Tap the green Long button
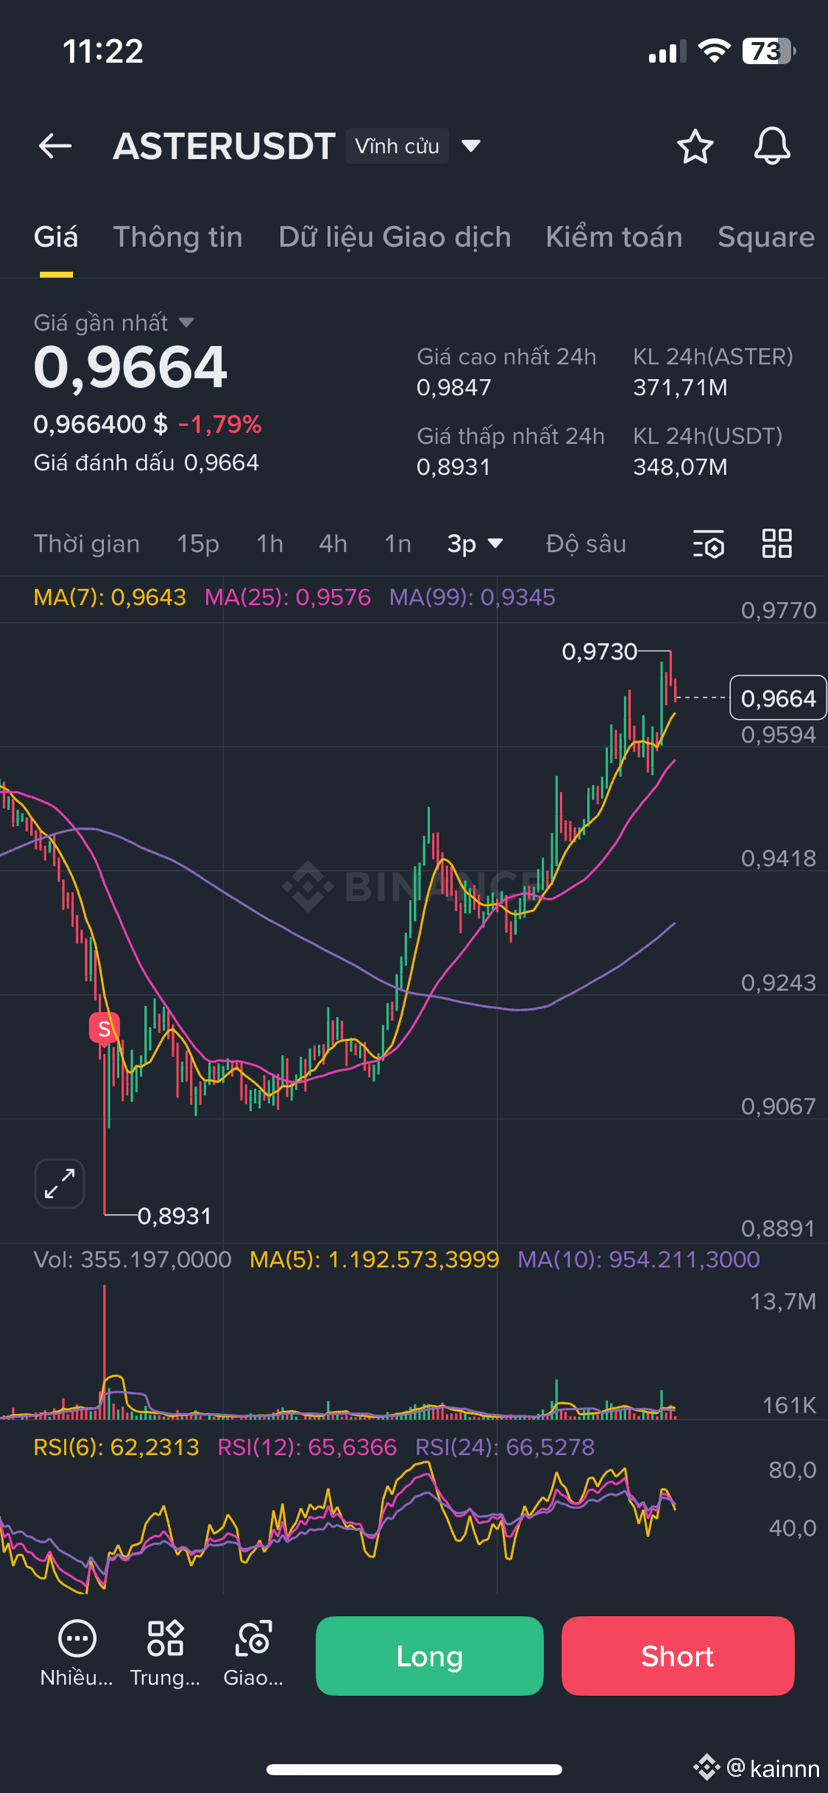 pyautogui.click(x=430, y=1656)
